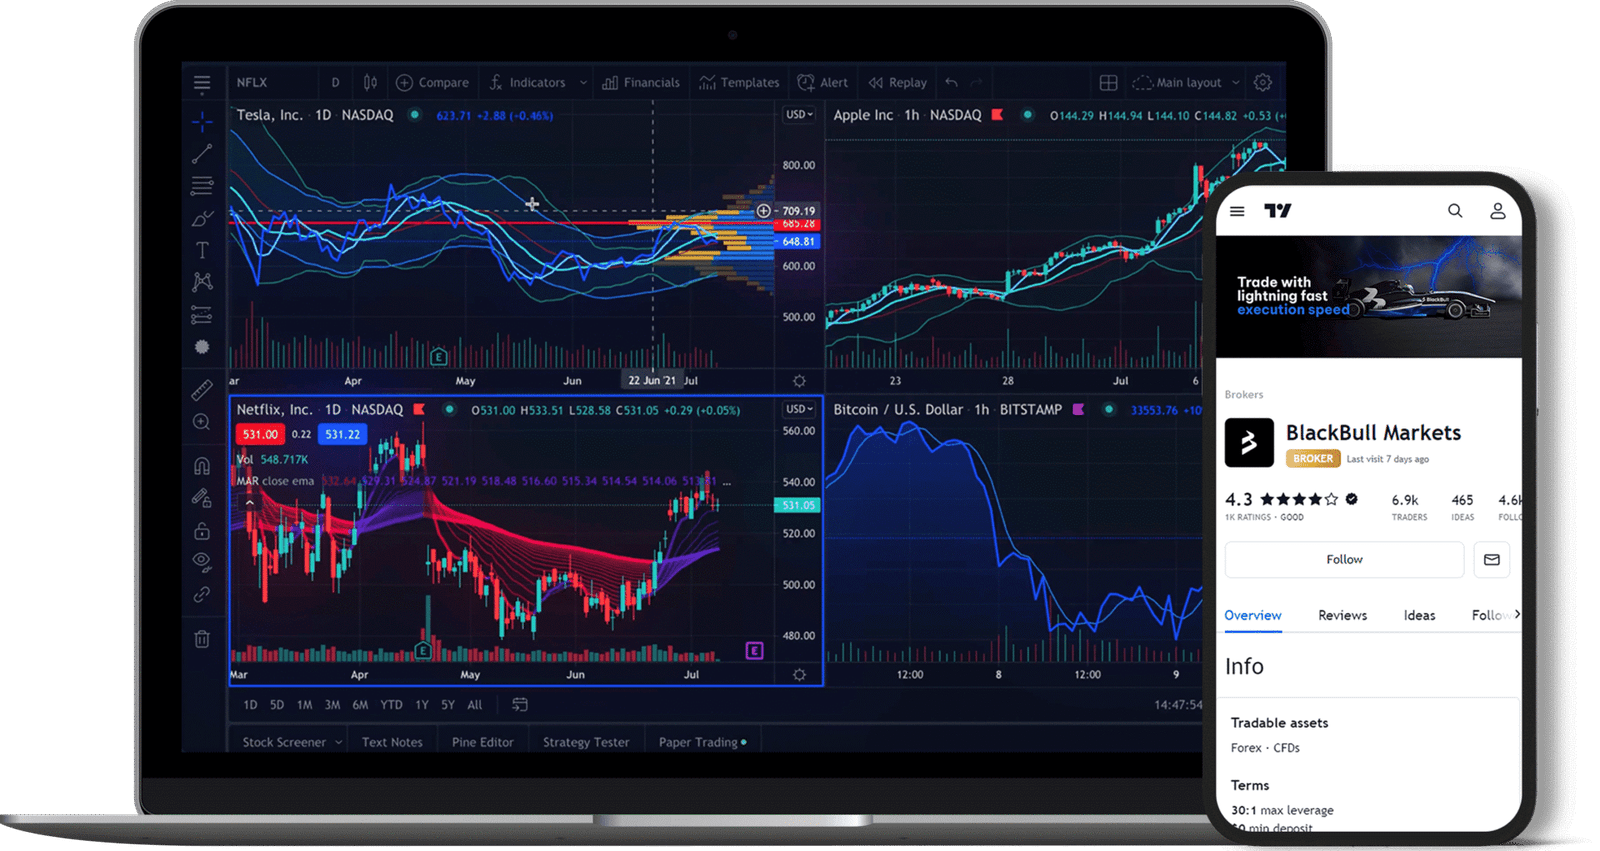Open the hamburger menu in the chart app

[x=202, y=83]
